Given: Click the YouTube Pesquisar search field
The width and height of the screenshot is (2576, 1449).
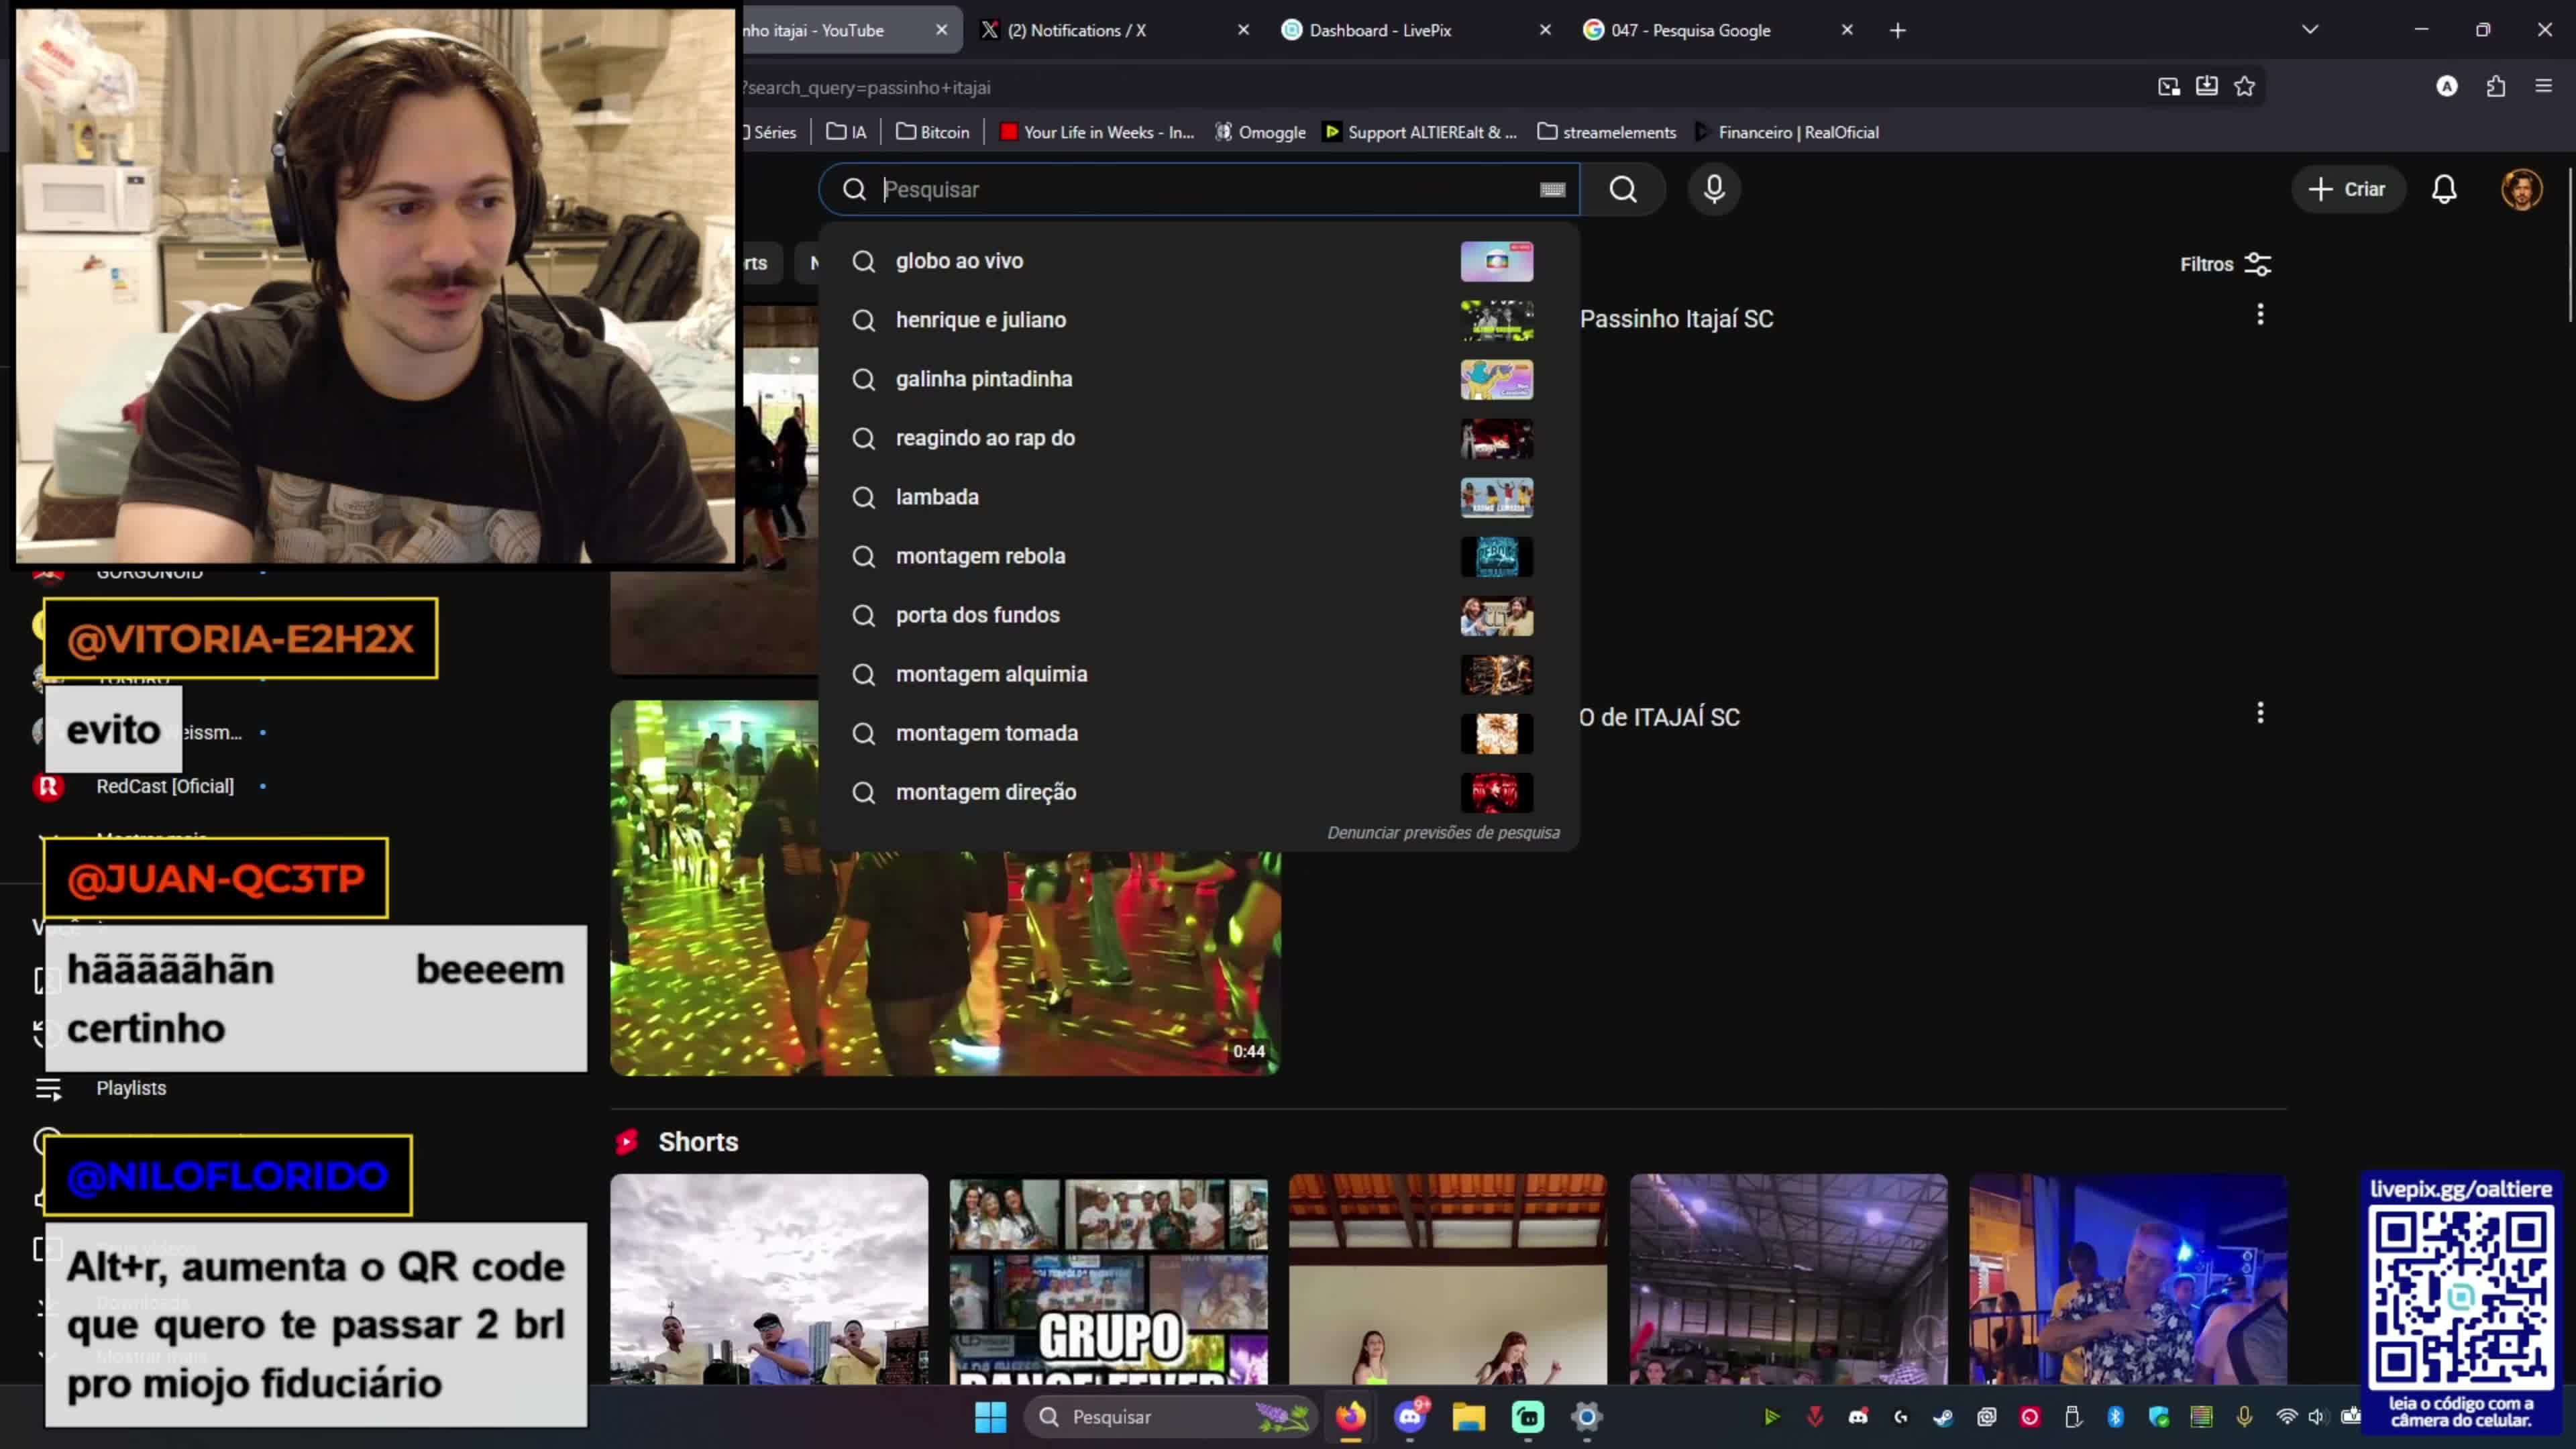Looking at the screenshot, I should 1200,189.
